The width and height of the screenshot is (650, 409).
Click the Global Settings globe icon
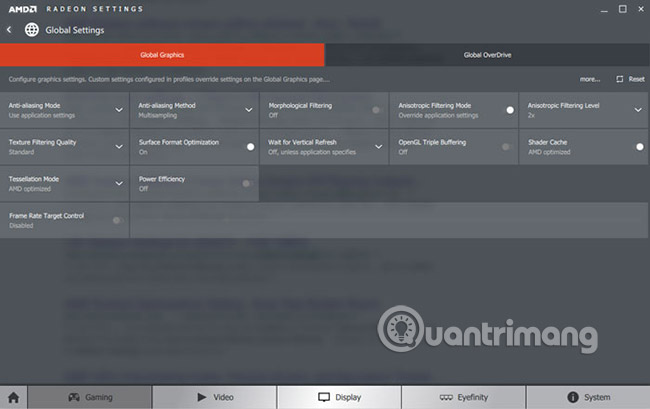tap(32, 30)
